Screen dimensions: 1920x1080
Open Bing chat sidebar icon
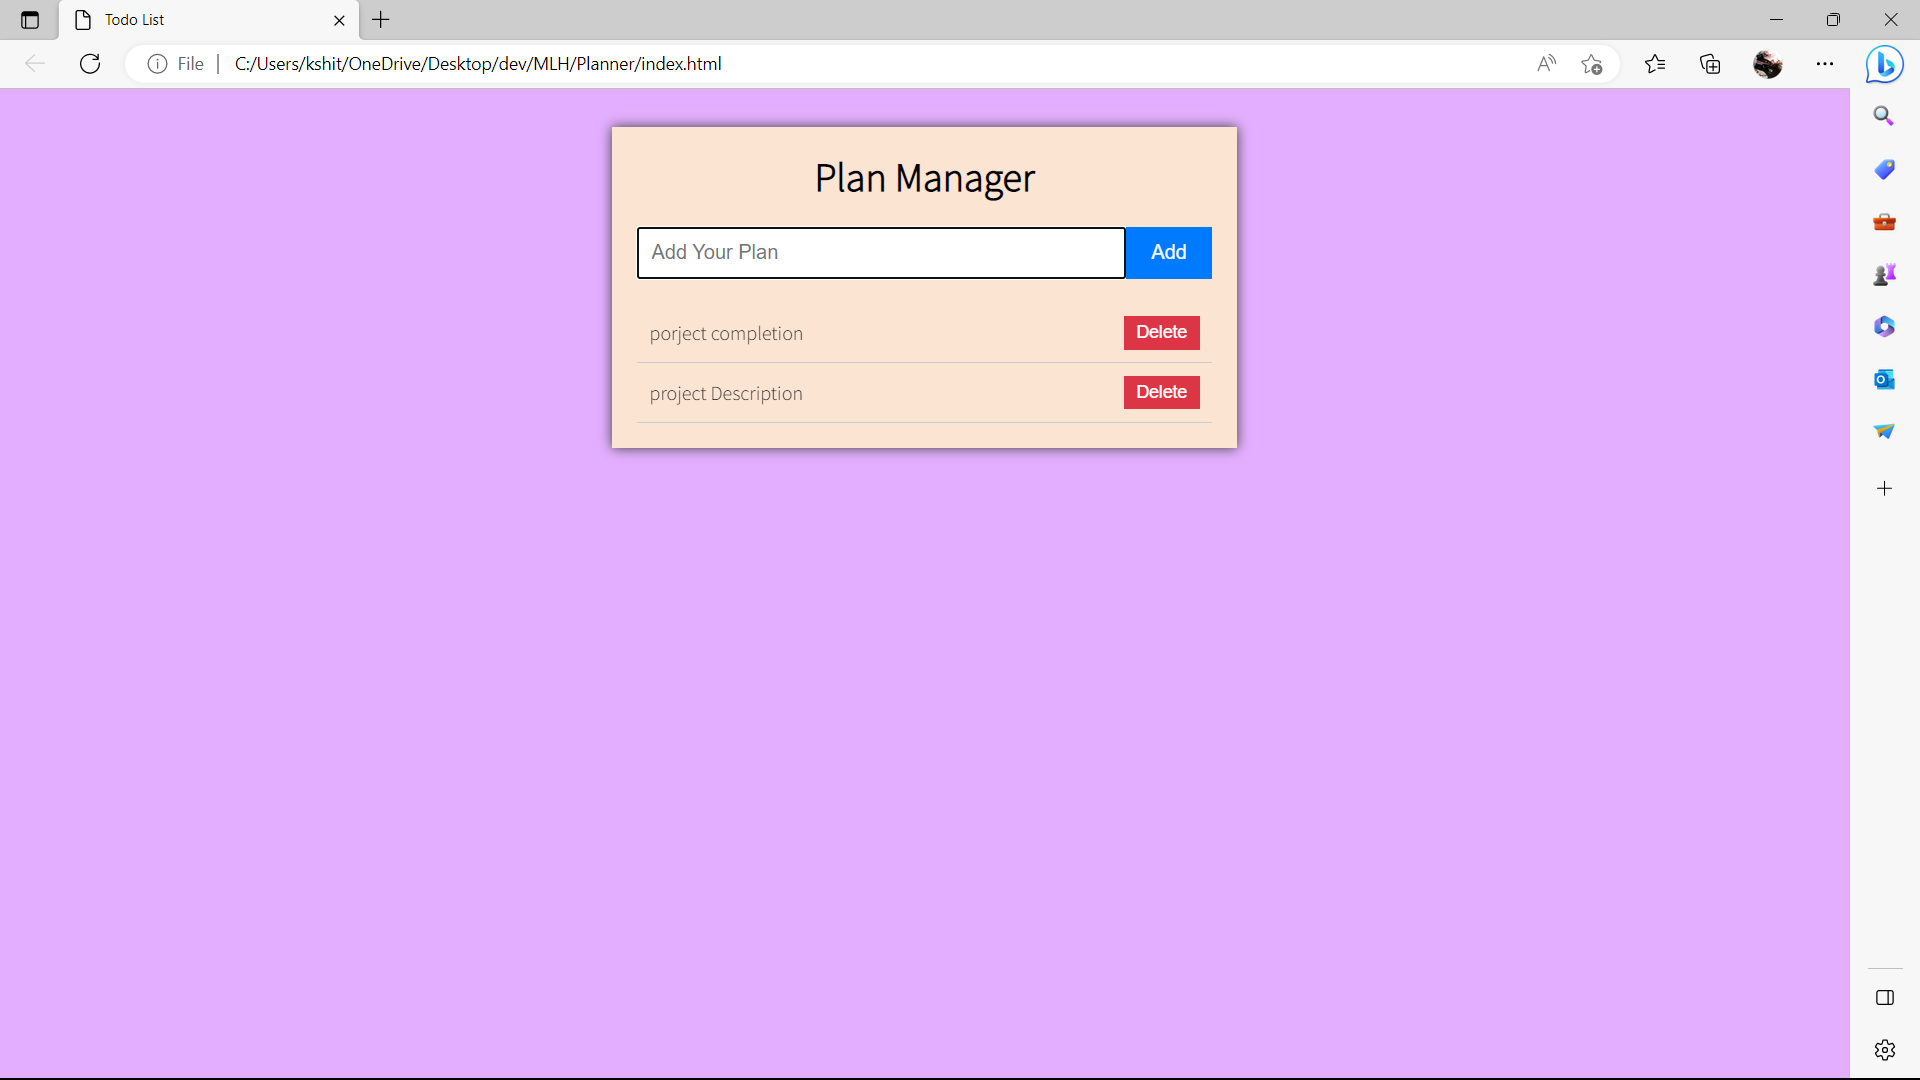click(x=1884, y=64)
